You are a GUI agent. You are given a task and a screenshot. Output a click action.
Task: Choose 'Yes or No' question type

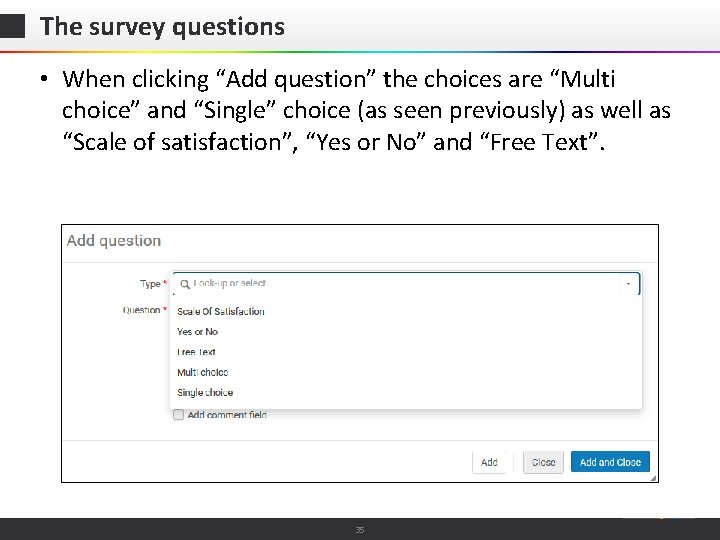(x=198, y=332)
